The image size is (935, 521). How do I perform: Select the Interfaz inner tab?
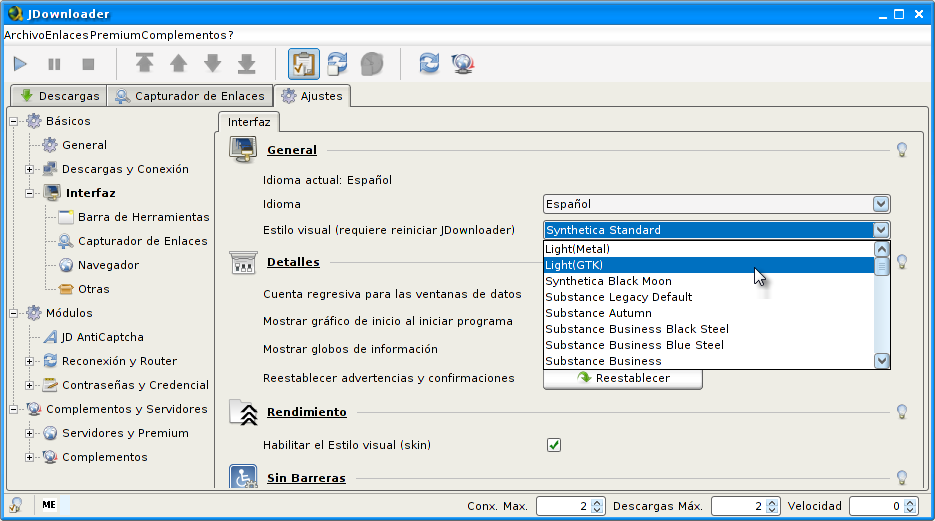pyautogui.click(x=249, y=122)
